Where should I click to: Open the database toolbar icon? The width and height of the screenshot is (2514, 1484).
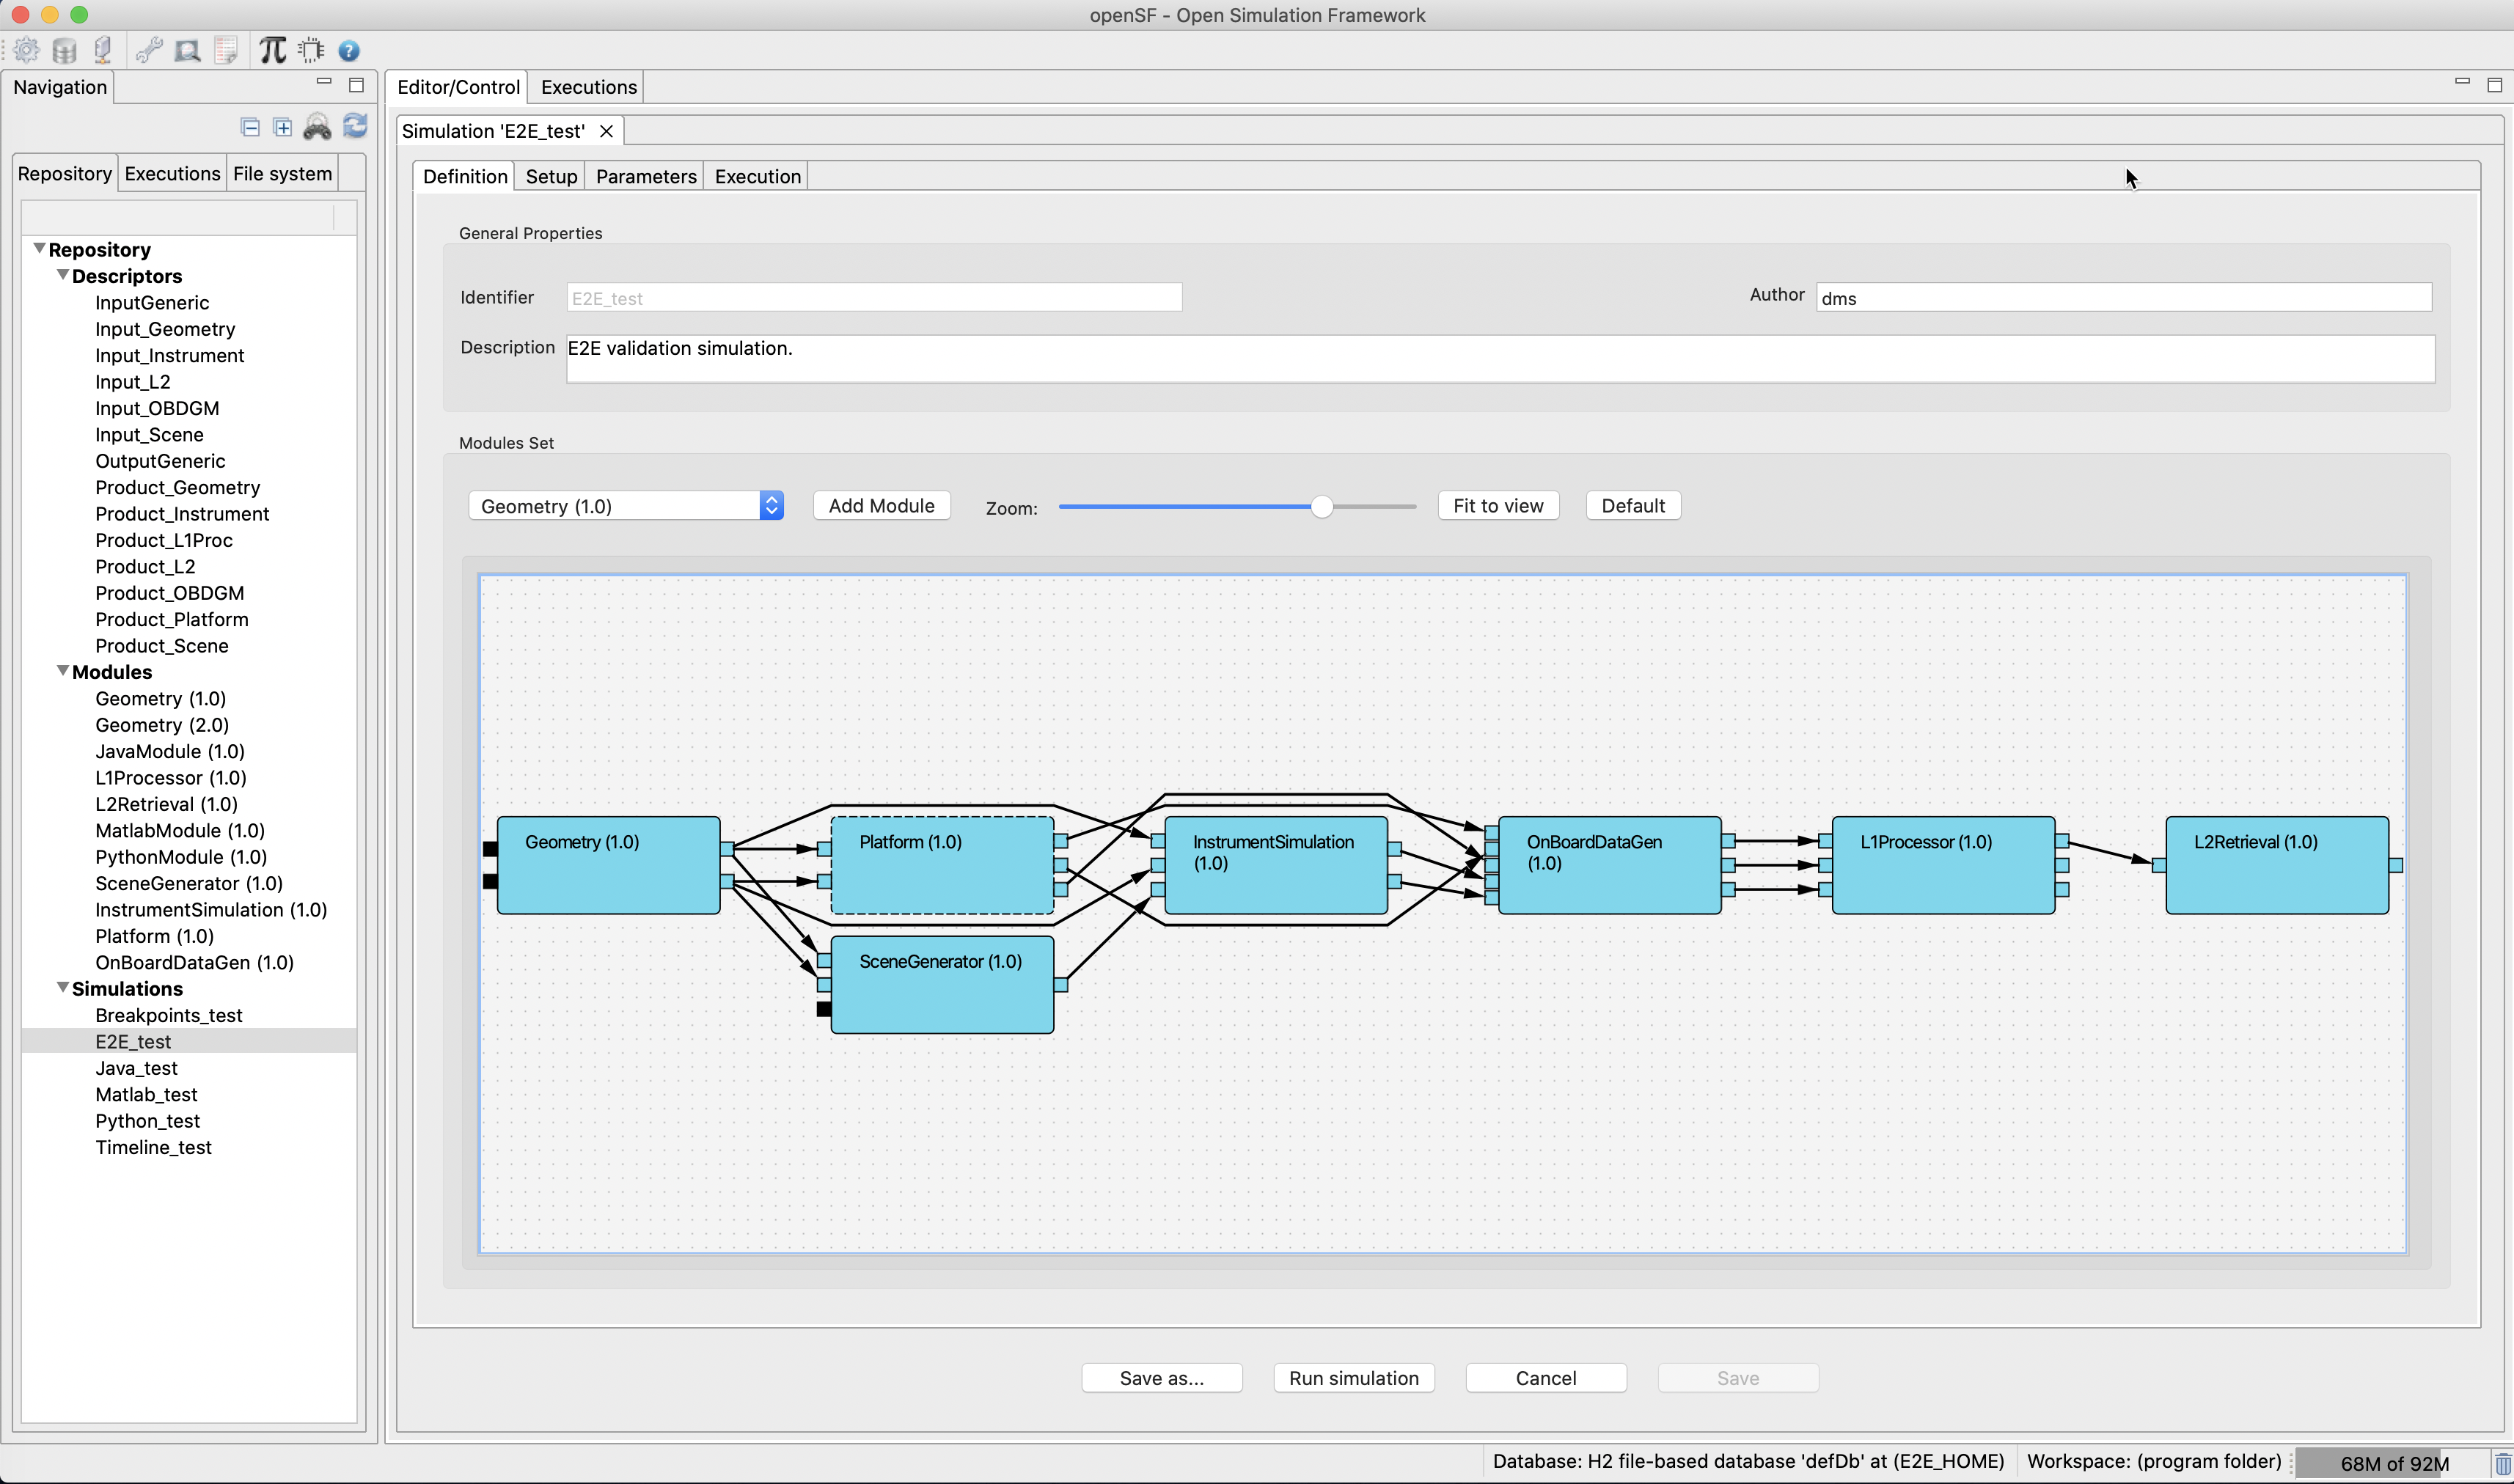(x=65, y=50)
